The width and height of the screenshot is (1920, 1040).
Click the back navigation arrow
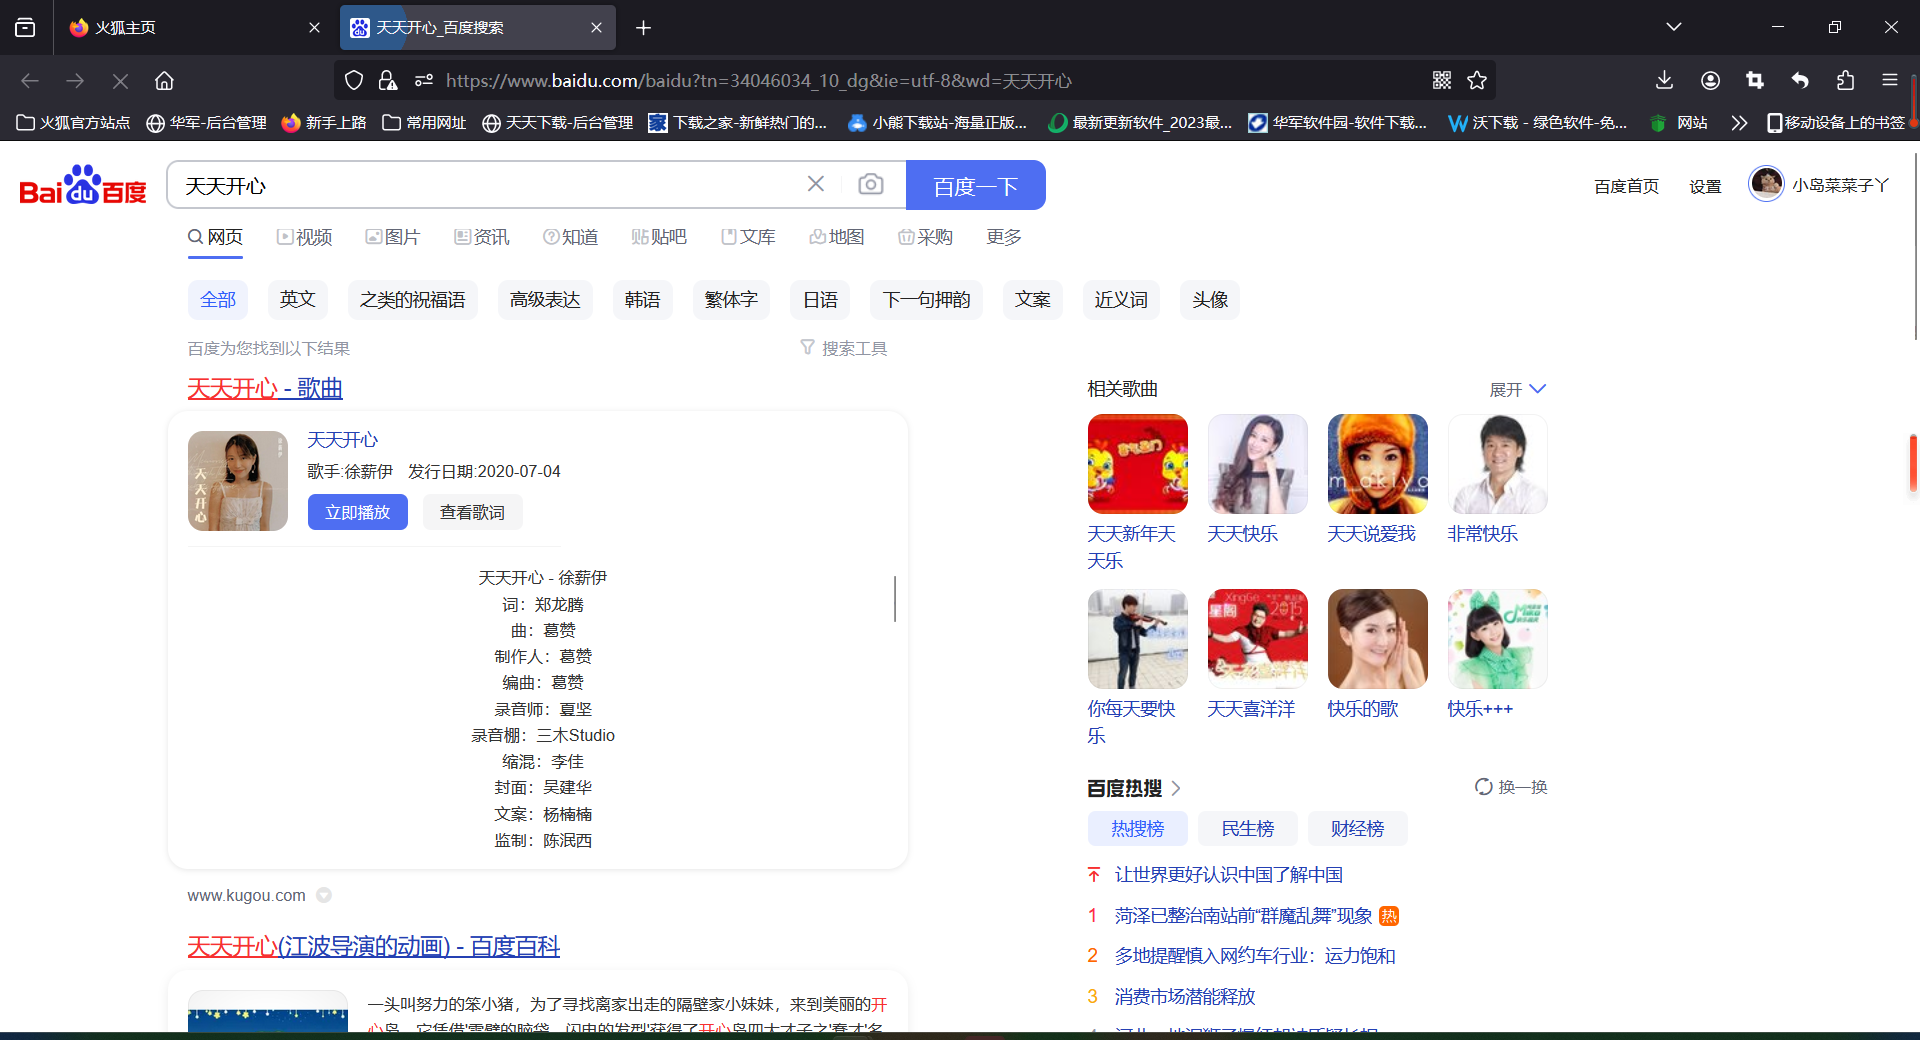point(30,80)
